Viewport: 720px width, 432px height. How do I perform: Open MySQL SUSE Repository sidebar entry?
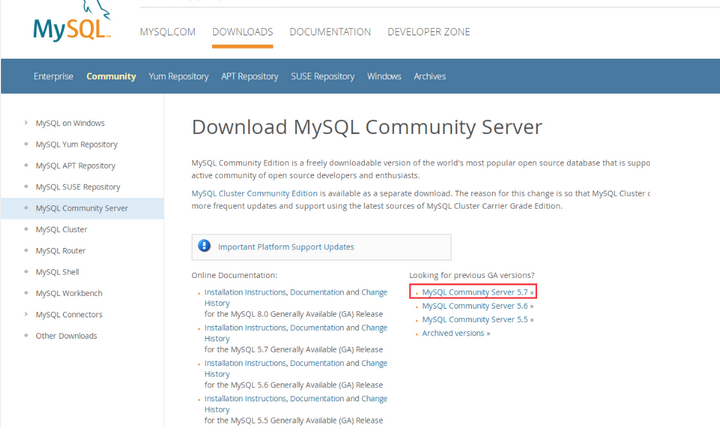tap(78, 187)
